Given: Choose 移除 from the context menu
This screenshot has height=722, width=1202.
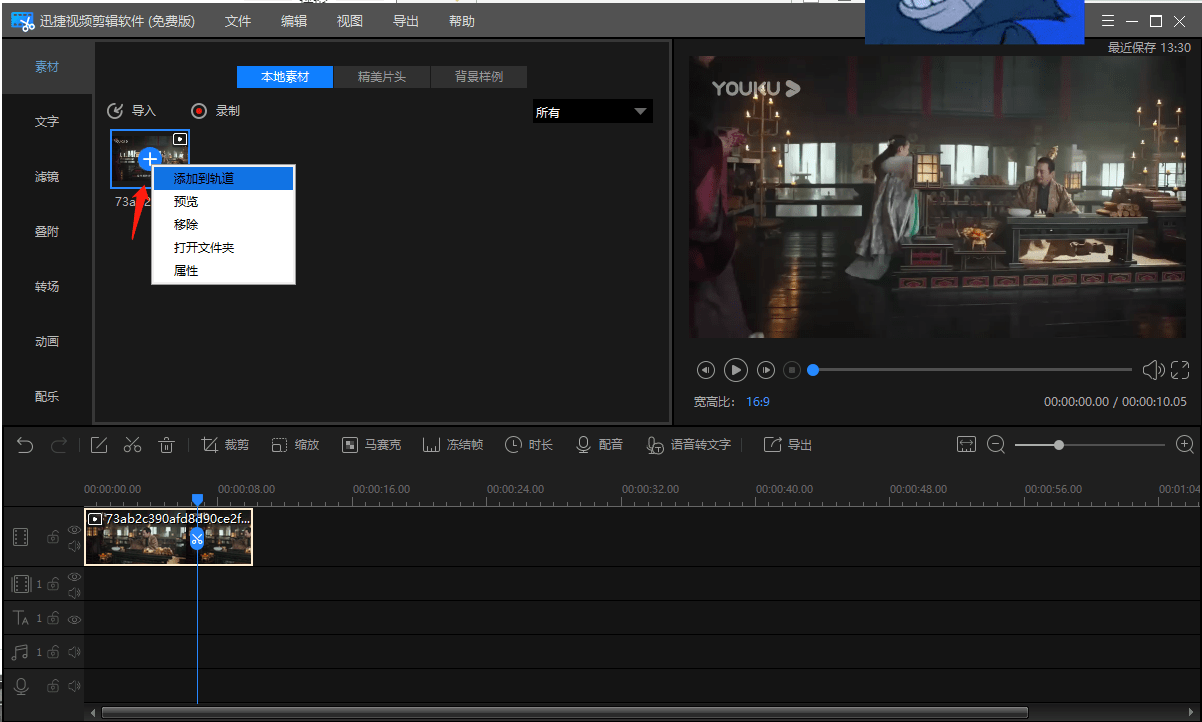Looking at the screenshot, I should click(223, 224).
